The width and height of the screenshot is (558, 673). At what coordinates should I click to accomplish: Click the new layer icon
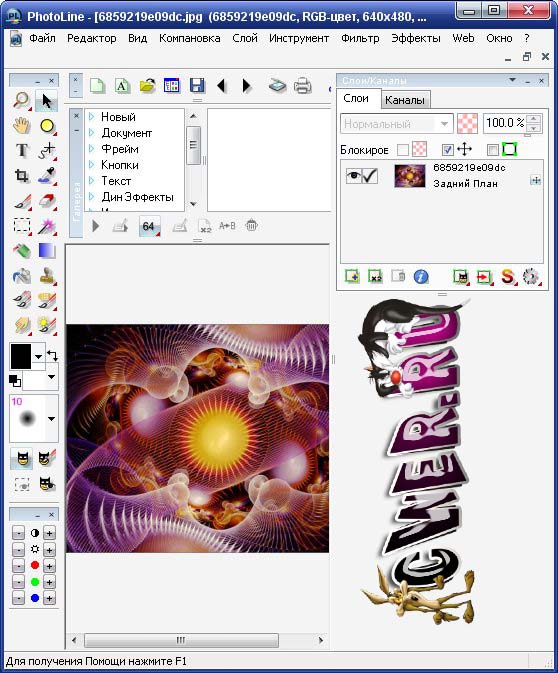click(352, 276)
